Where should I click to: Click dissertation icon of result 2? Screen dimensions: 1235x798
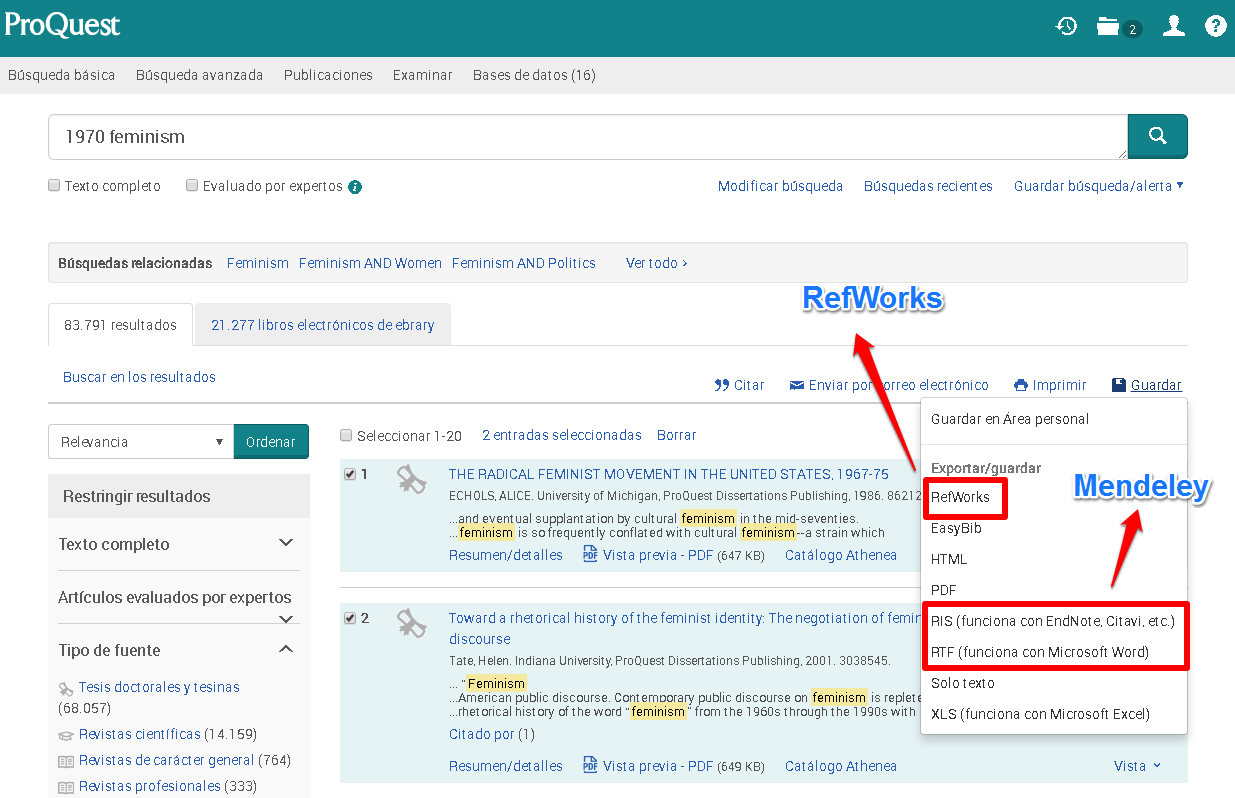(x=411, y=623)
